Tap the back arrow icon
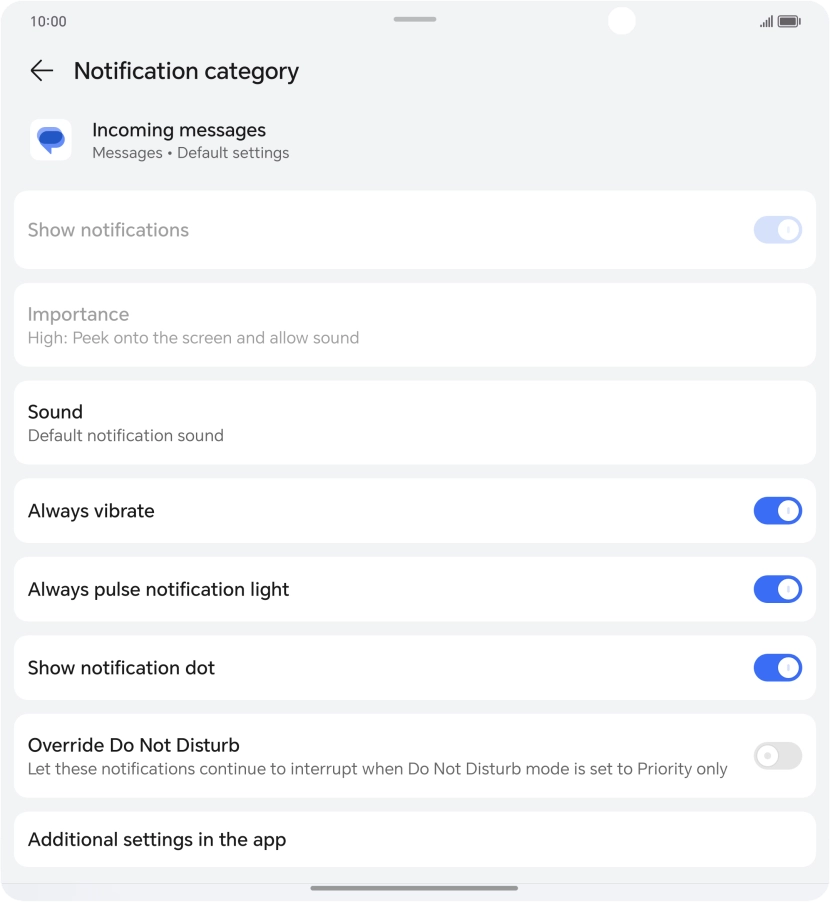This screenshot has height=902, width=830. (41, 71)
